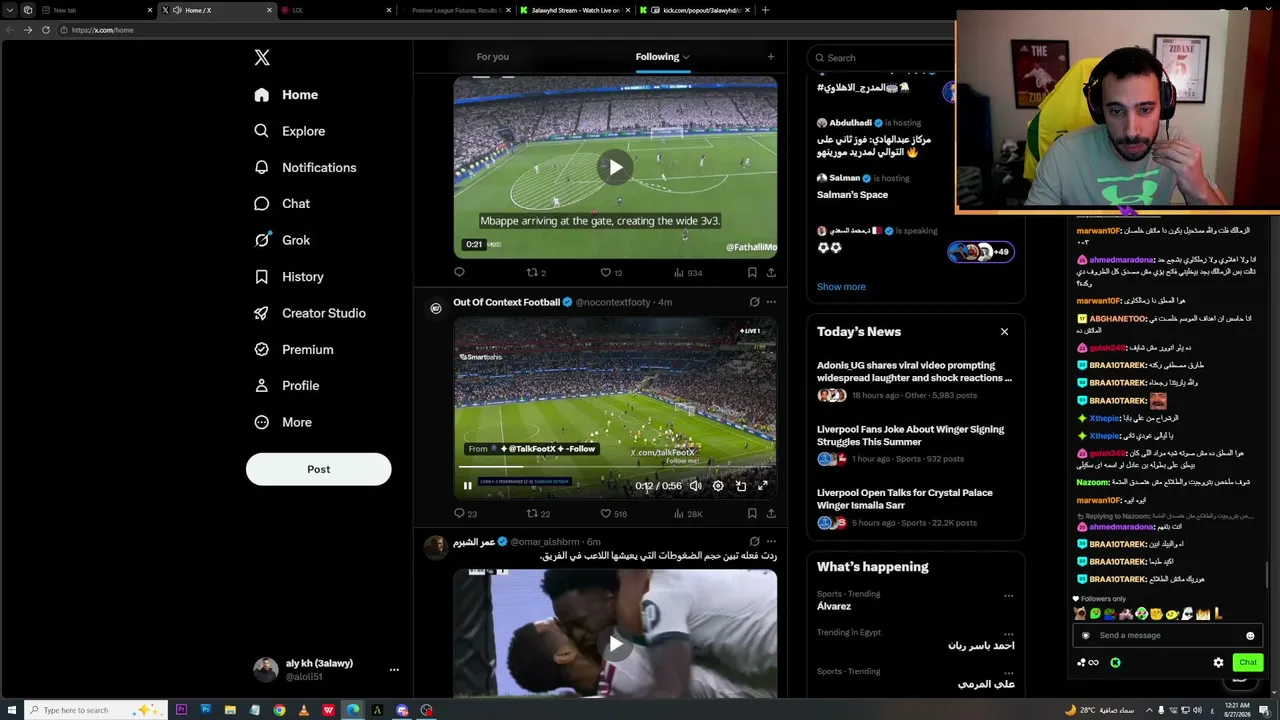Click Show more under live Spaces
The height and width of the screenshot is (720, 1280).
click(x=841, y=287)
